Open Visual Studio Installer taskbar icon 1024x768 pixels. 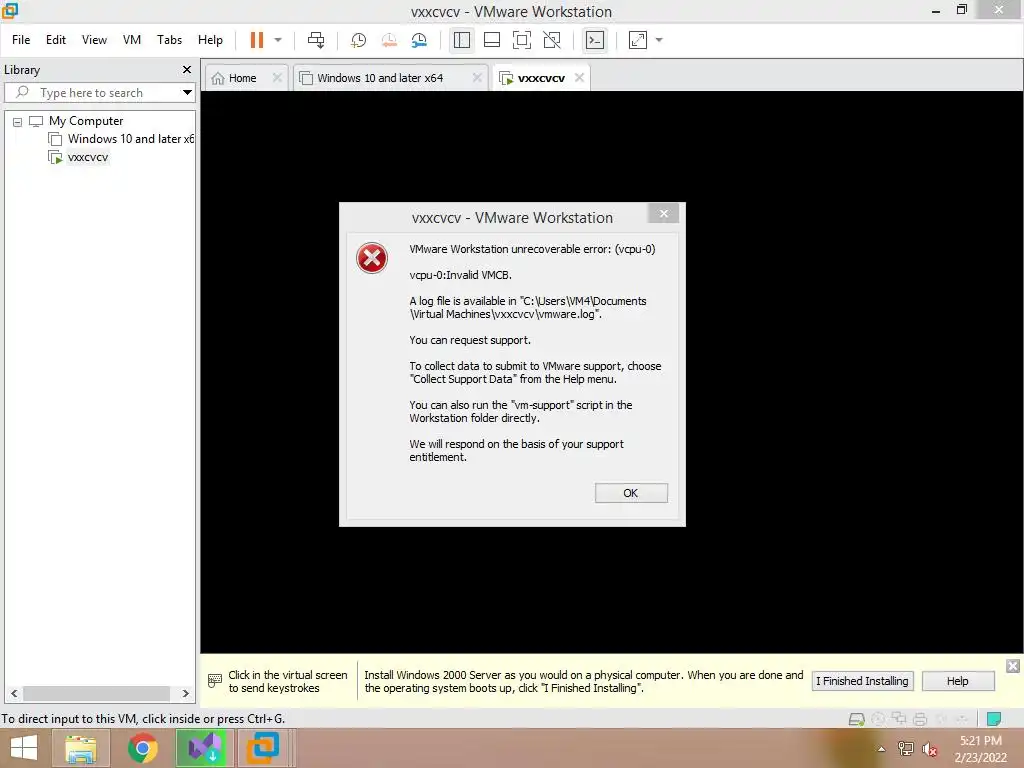pyautogui.click(x=202, y=748)
